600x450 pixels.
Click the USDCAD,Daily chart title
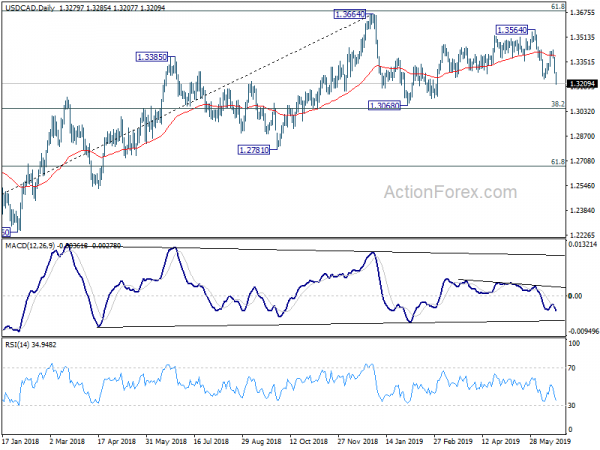tap(32, 8)
